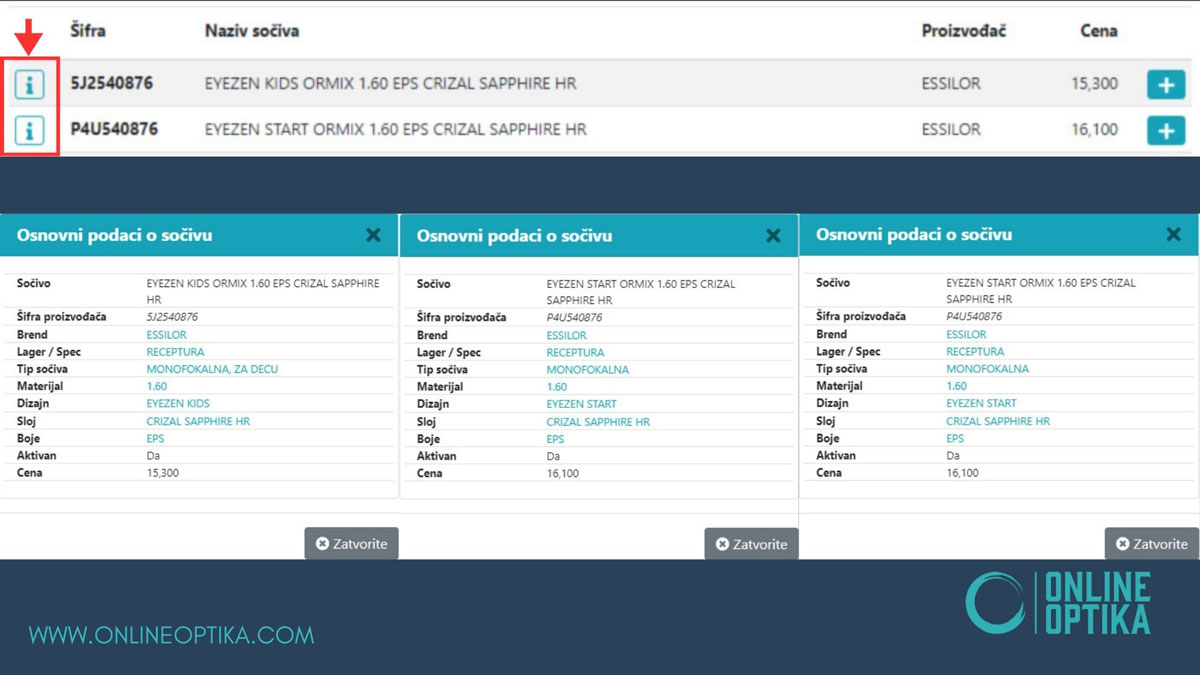Image resolution: width=1200 pixels, height=675 pixels.
Task: Open the MONOFOKALNA, ZA DECU lens type link
Action: [212, 369]
